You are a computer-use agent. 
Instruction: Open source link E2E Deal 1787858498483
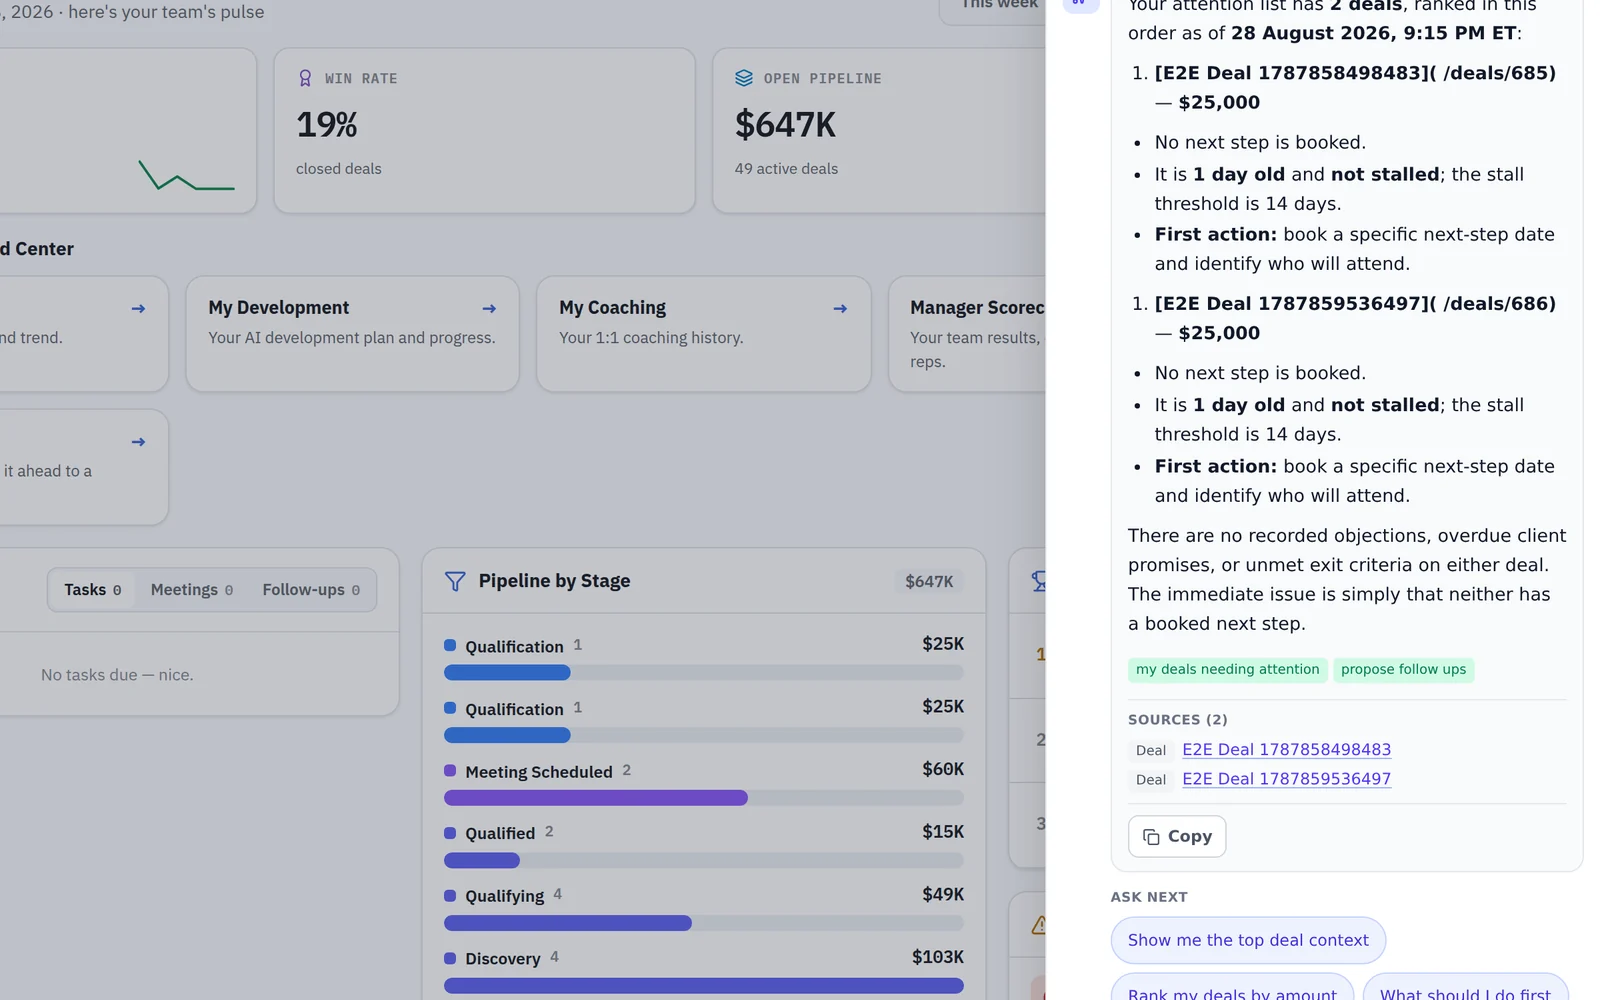point(1286,750)
